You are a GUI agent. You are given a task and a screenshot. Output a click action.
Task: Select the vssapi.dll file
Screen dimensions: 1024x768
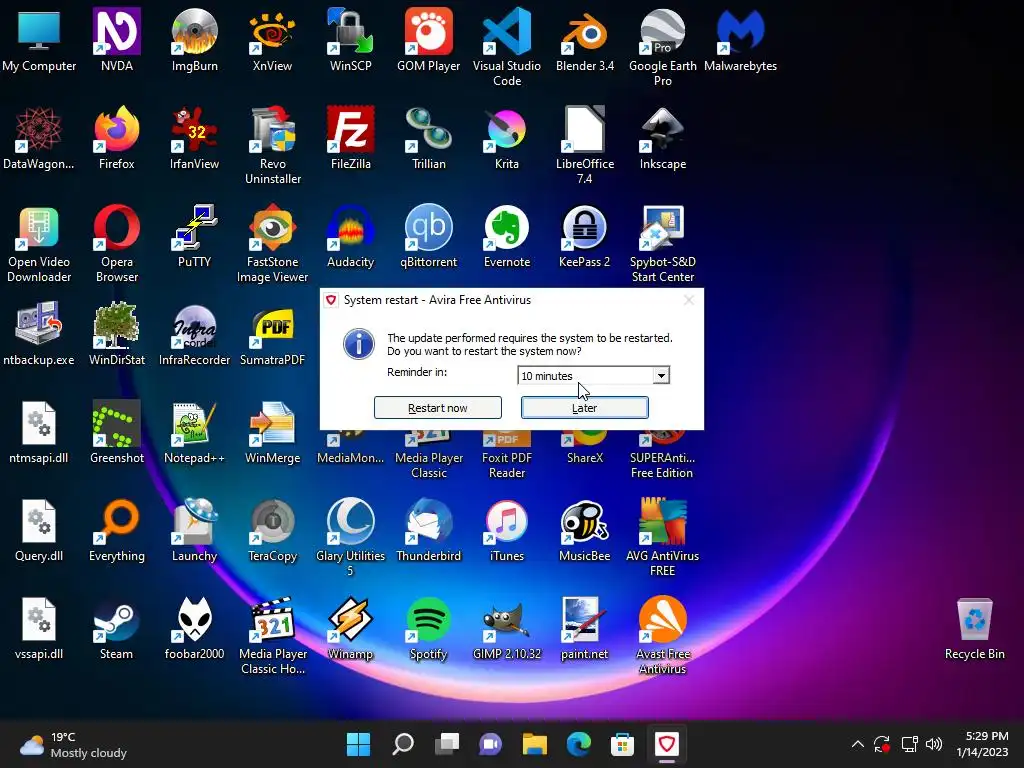pos(39,628)
